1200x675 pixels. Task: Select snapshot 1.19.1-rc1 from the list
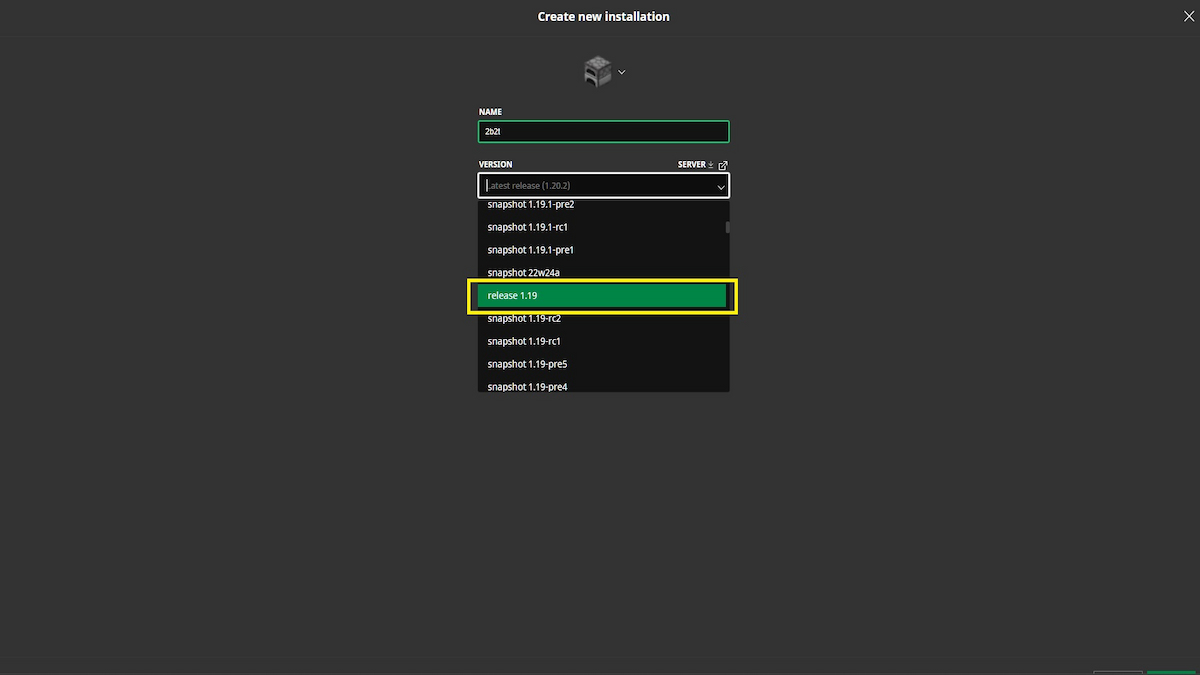[x=603, y=227]
